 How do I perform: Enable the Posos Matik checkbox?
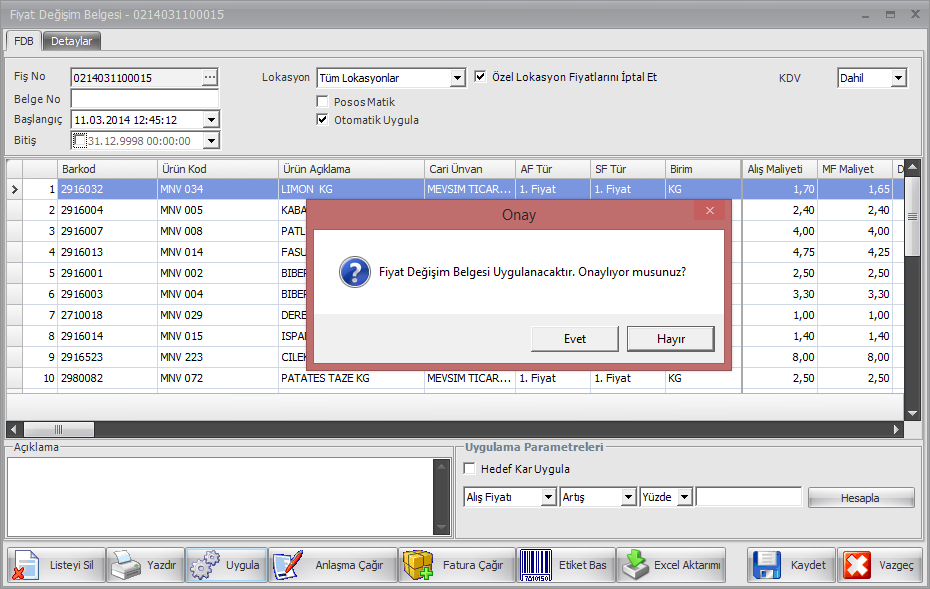click(x=322, y=102)
